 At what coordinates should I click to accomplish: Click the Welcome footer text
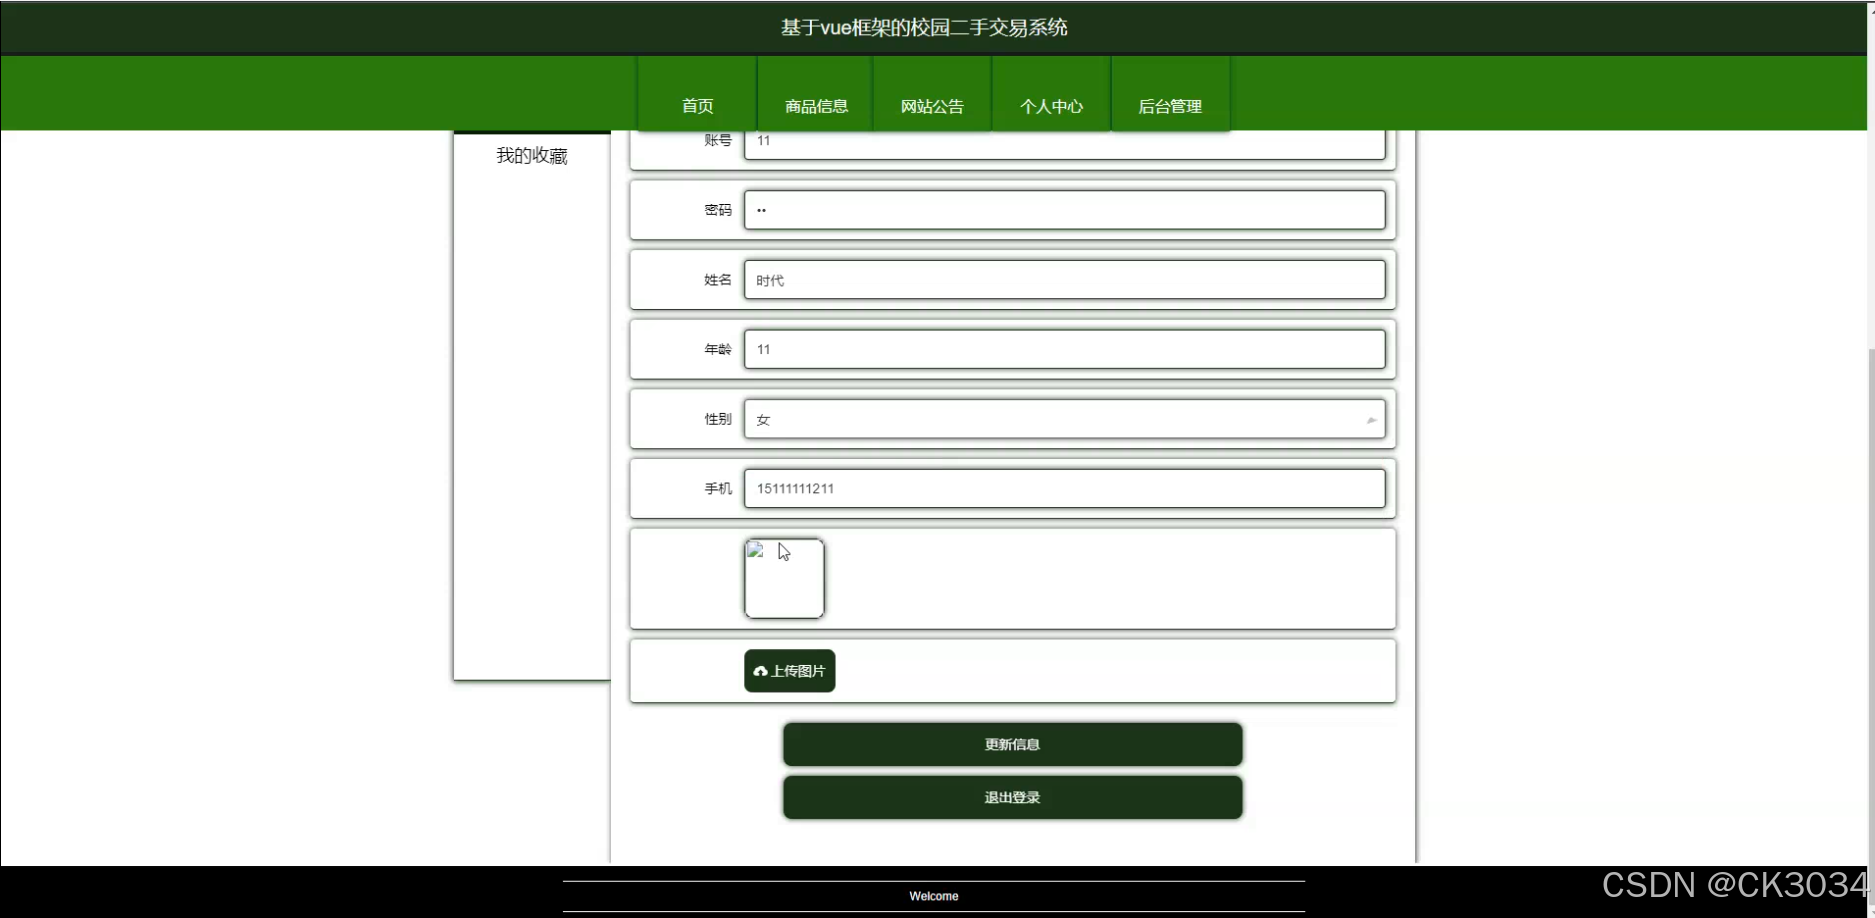(x=933, y=895)
